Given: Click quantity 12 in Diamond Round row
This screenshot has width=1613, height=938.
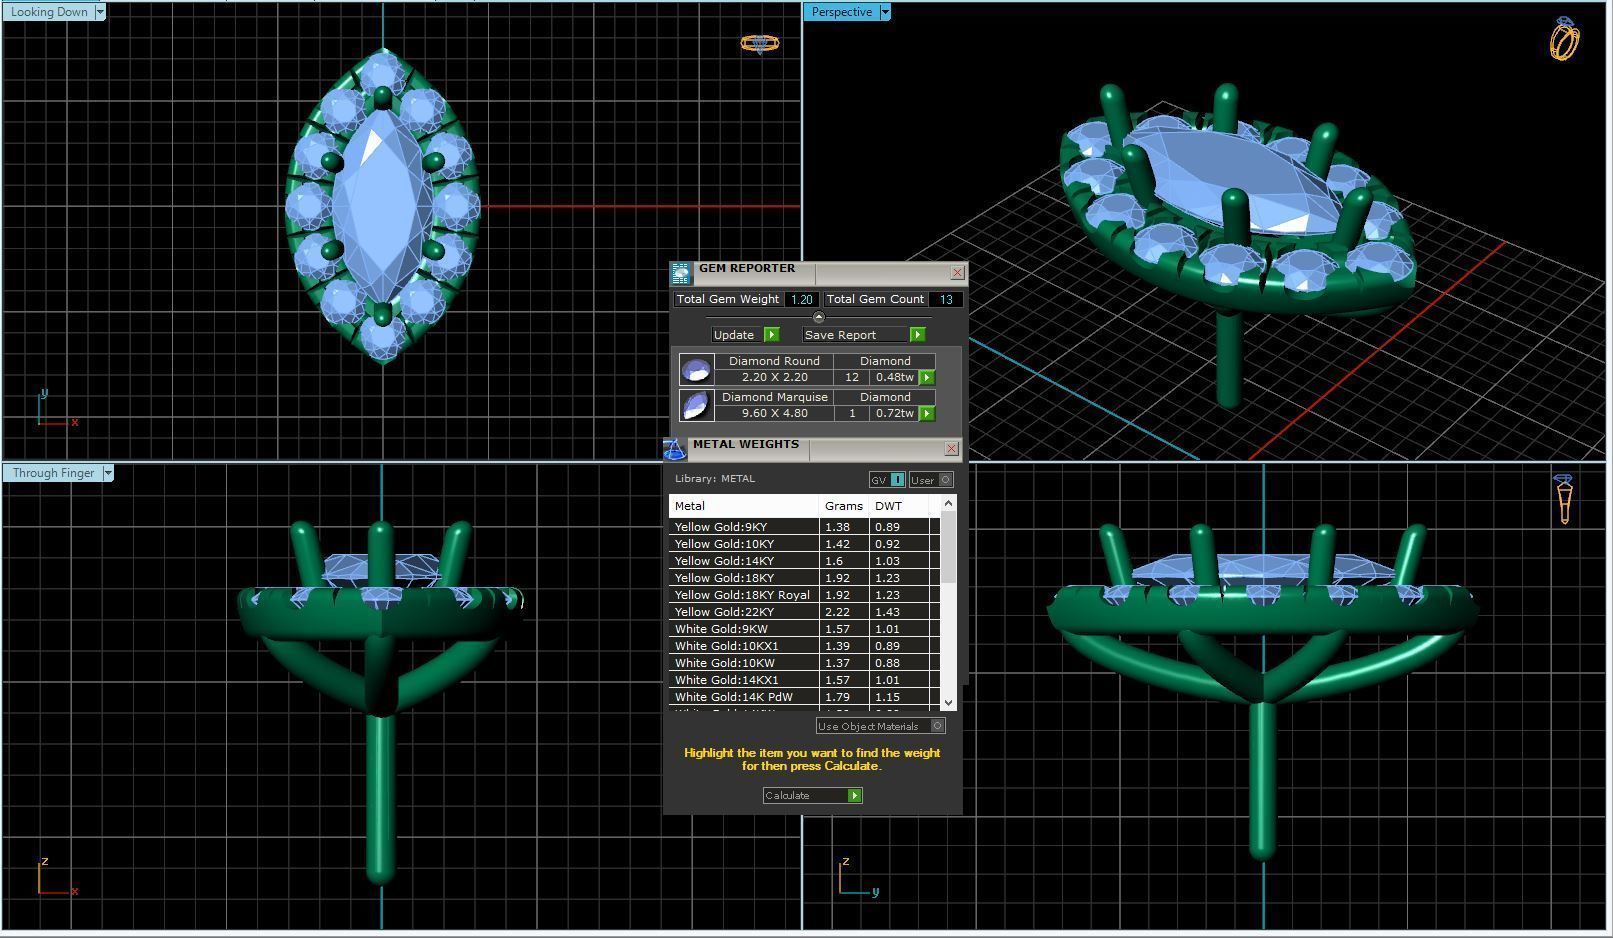Looking at the screenshot, I should coord(851,378).
